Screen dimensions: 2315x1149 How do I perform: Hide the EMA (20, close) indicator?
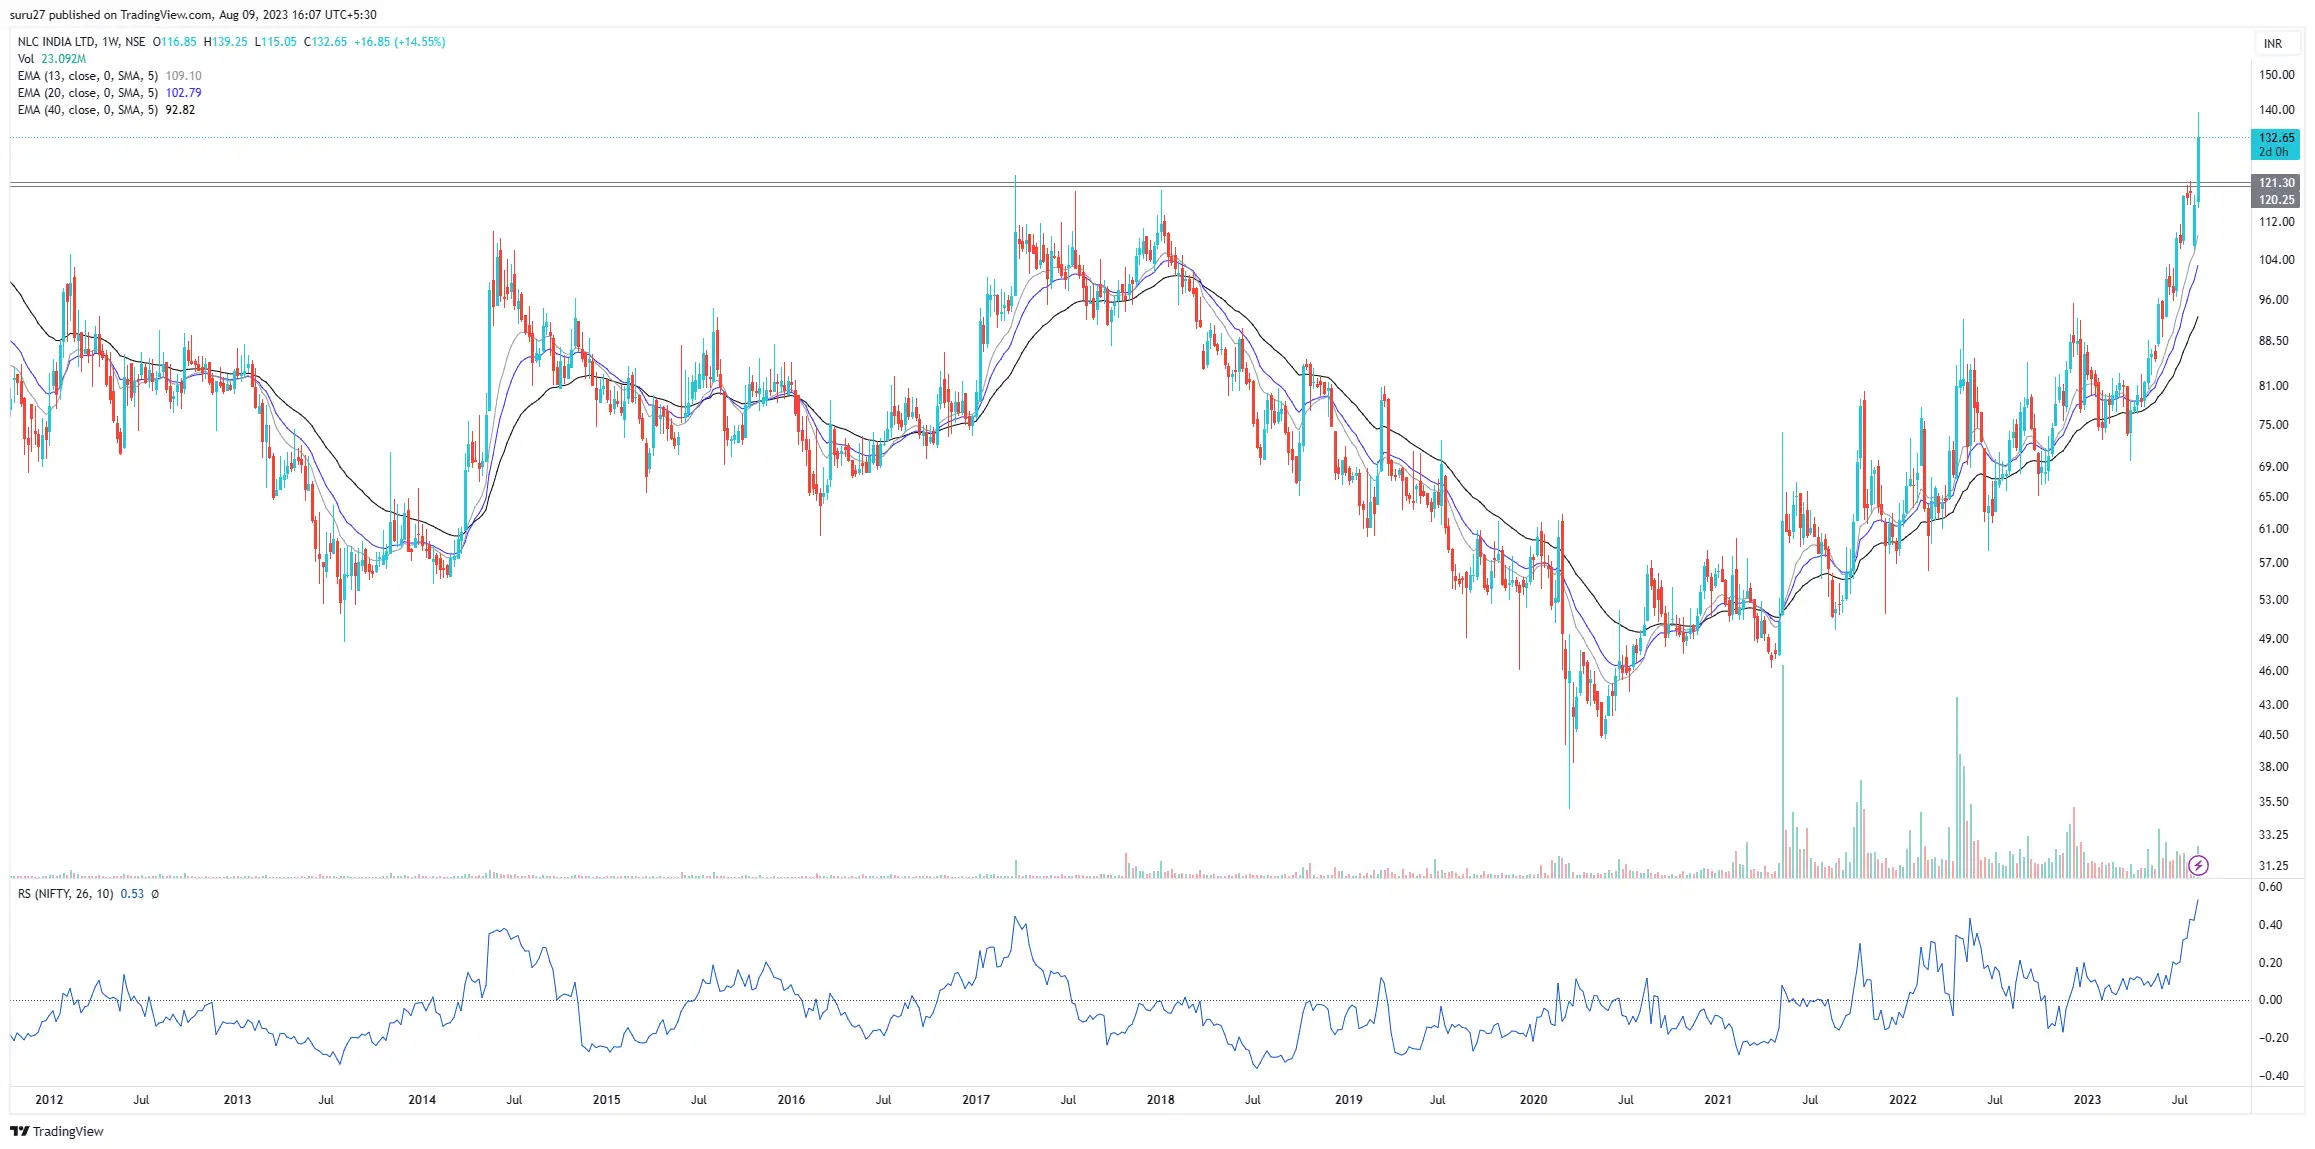88,92
